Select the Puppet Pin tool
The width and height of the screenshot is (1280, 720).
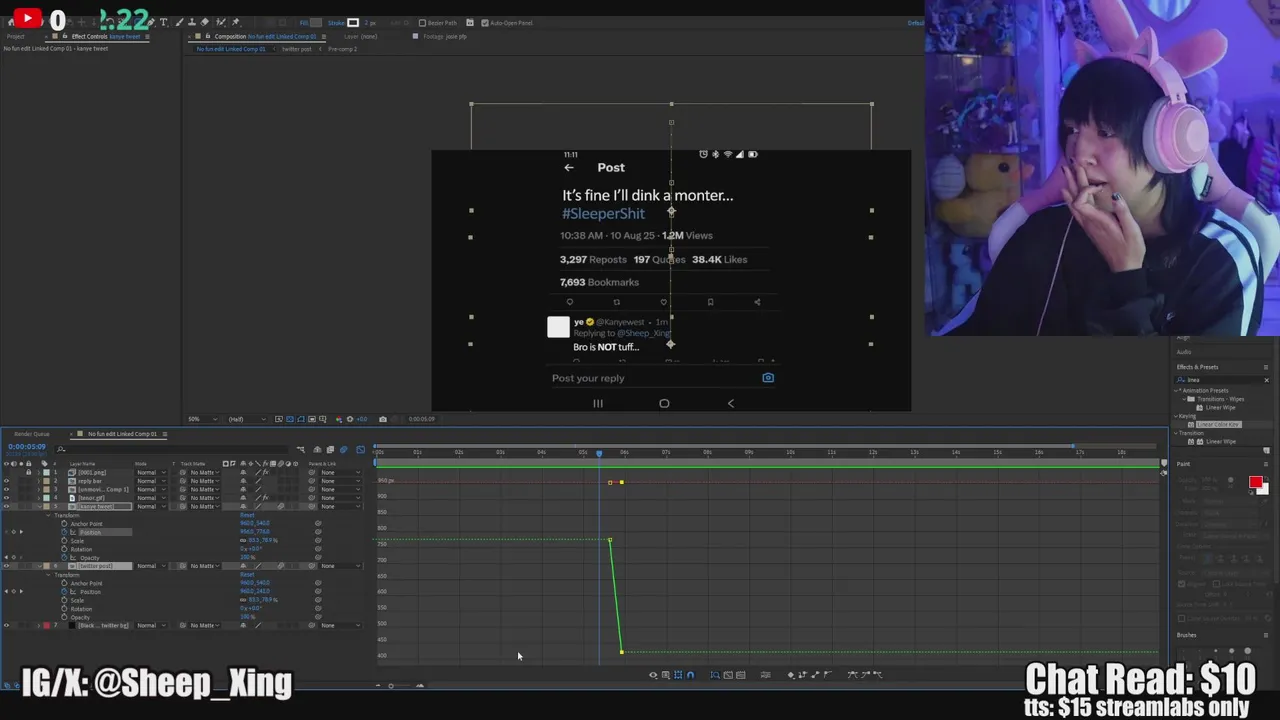[x=235, y=22]
